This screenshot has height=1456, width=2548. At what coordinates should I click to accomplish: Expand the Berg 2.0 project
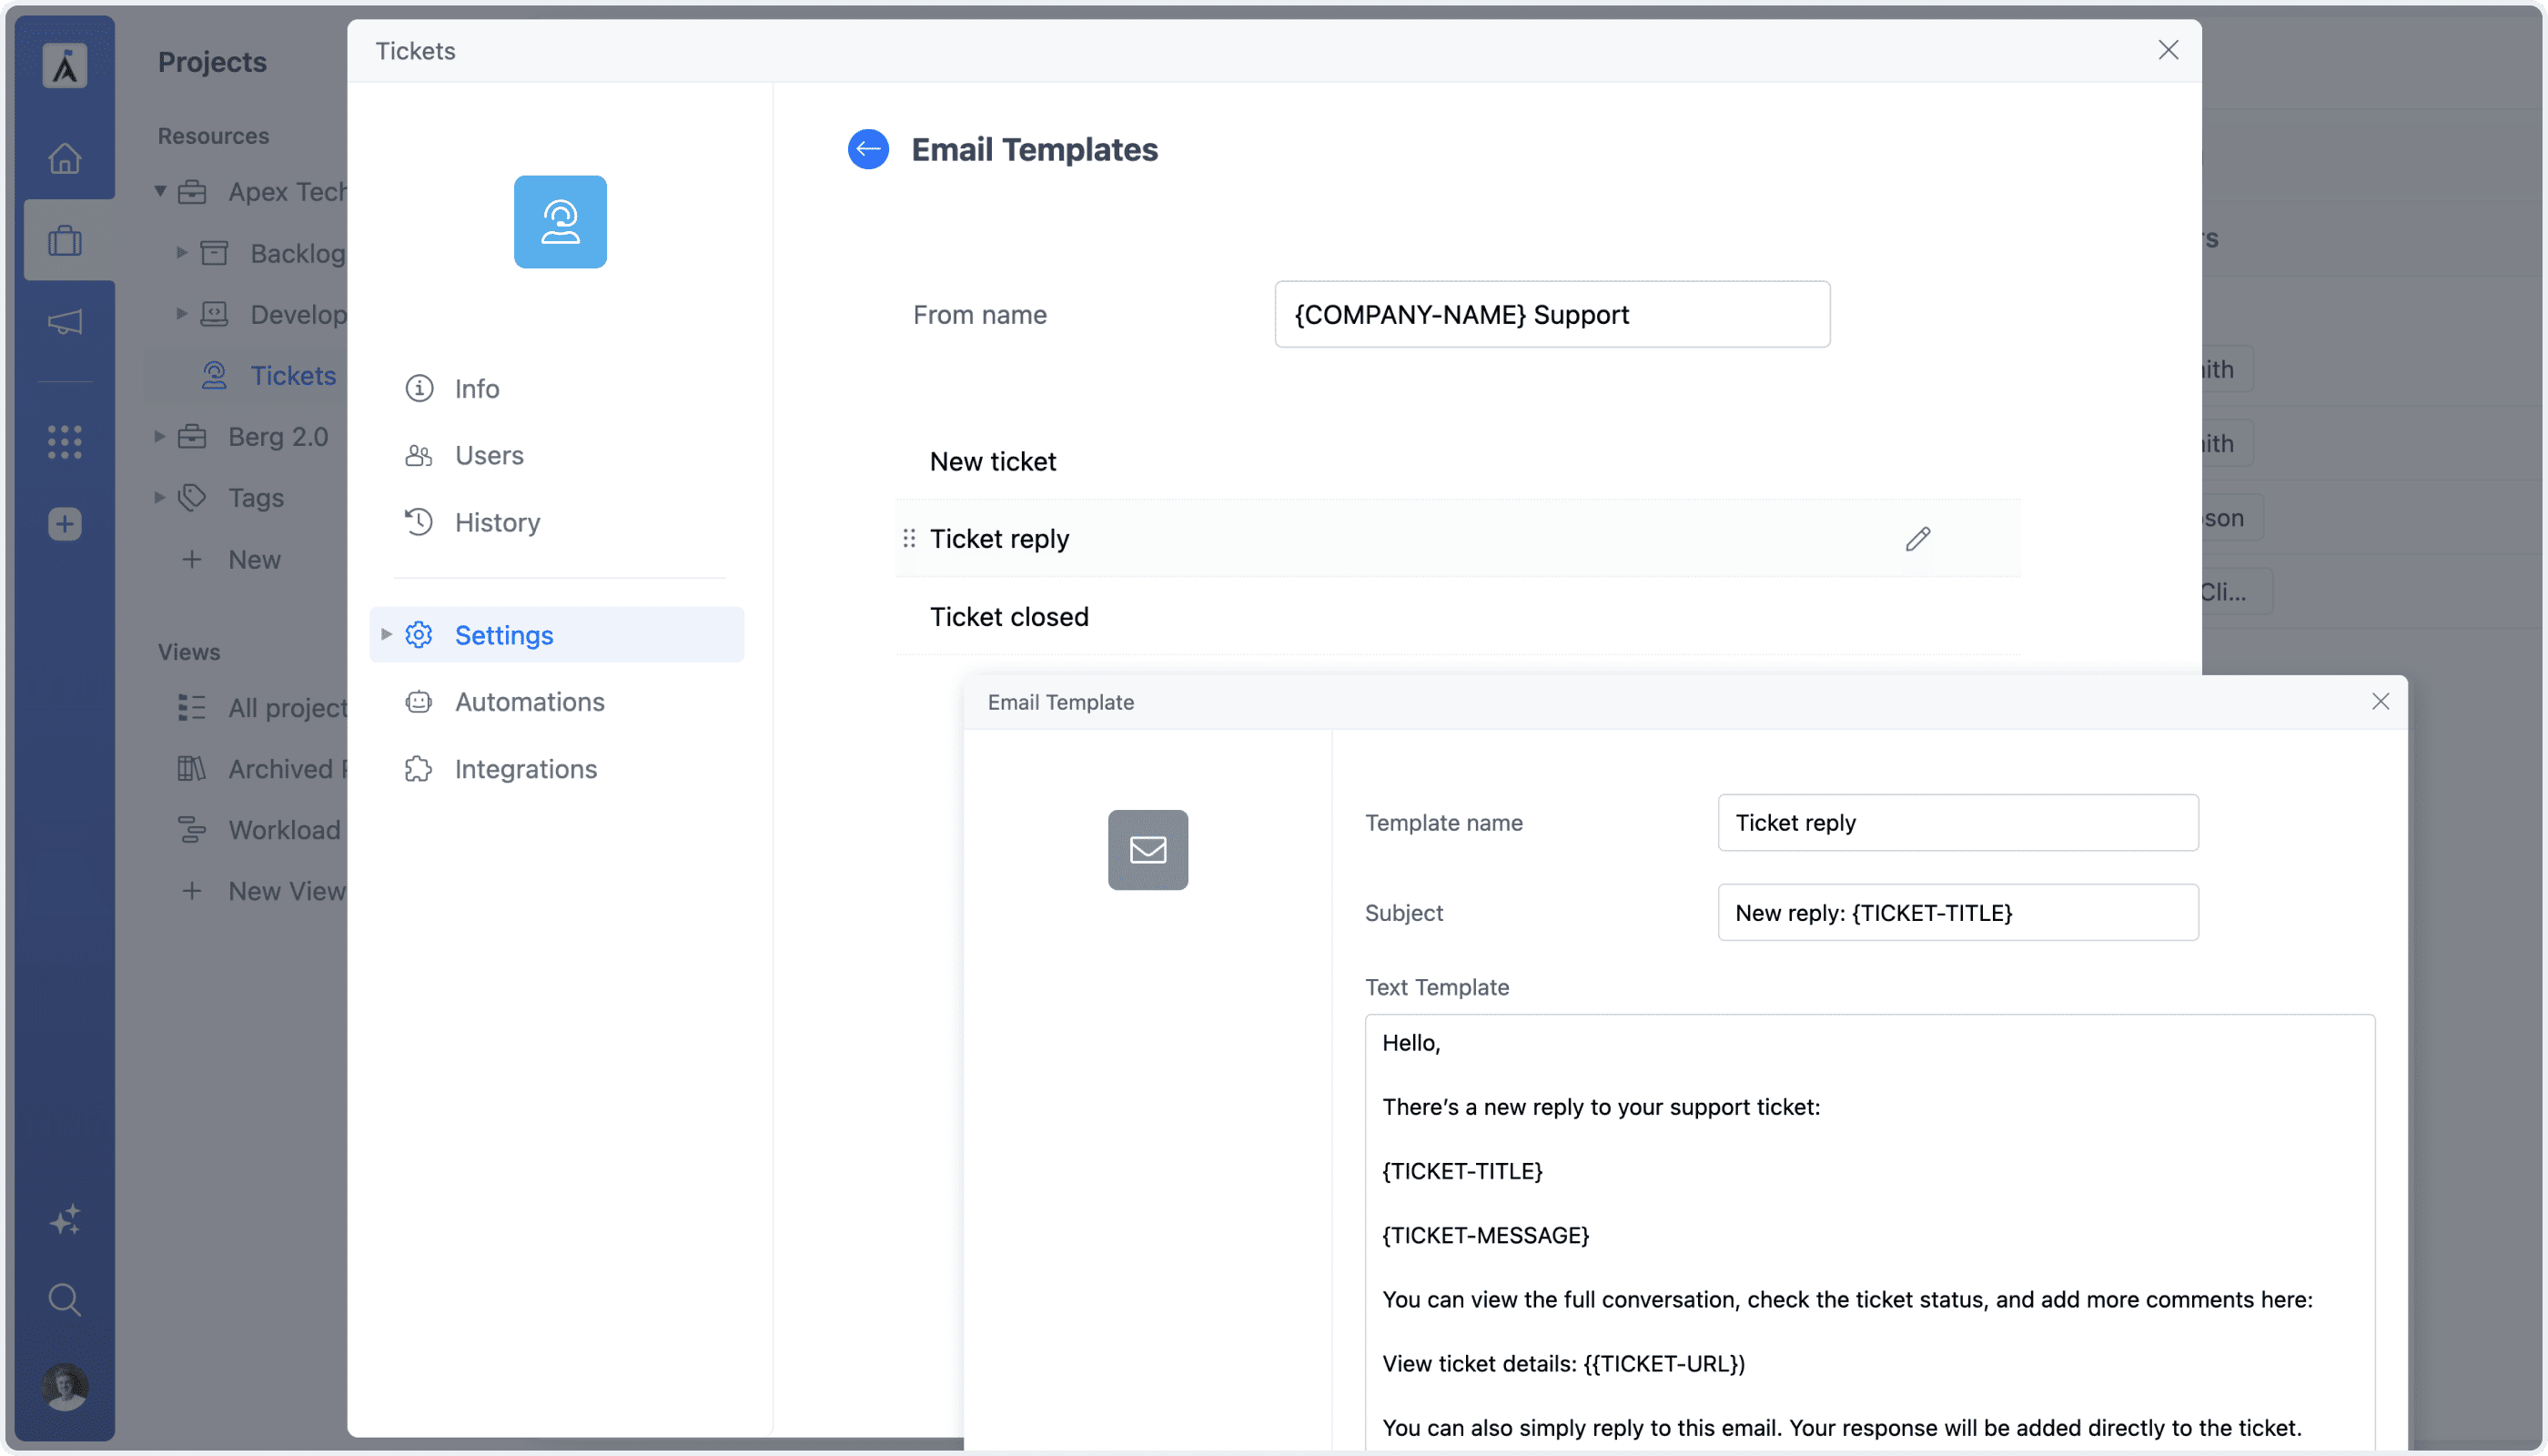click(160, 436)
